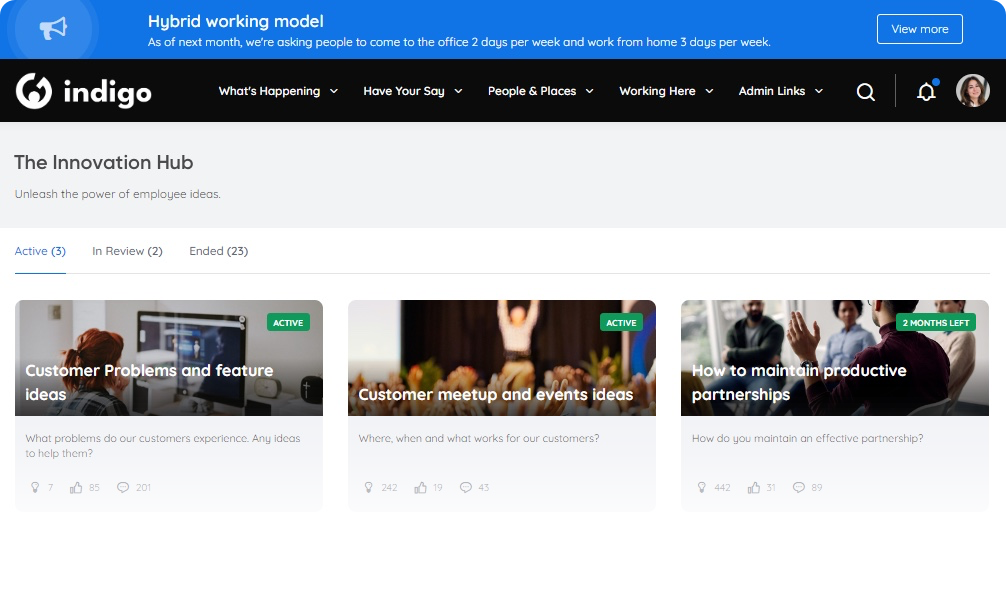Viewport: 1006px width, 605px height.
Task: Switch to the In Review tab
Action: pos(127,251)
